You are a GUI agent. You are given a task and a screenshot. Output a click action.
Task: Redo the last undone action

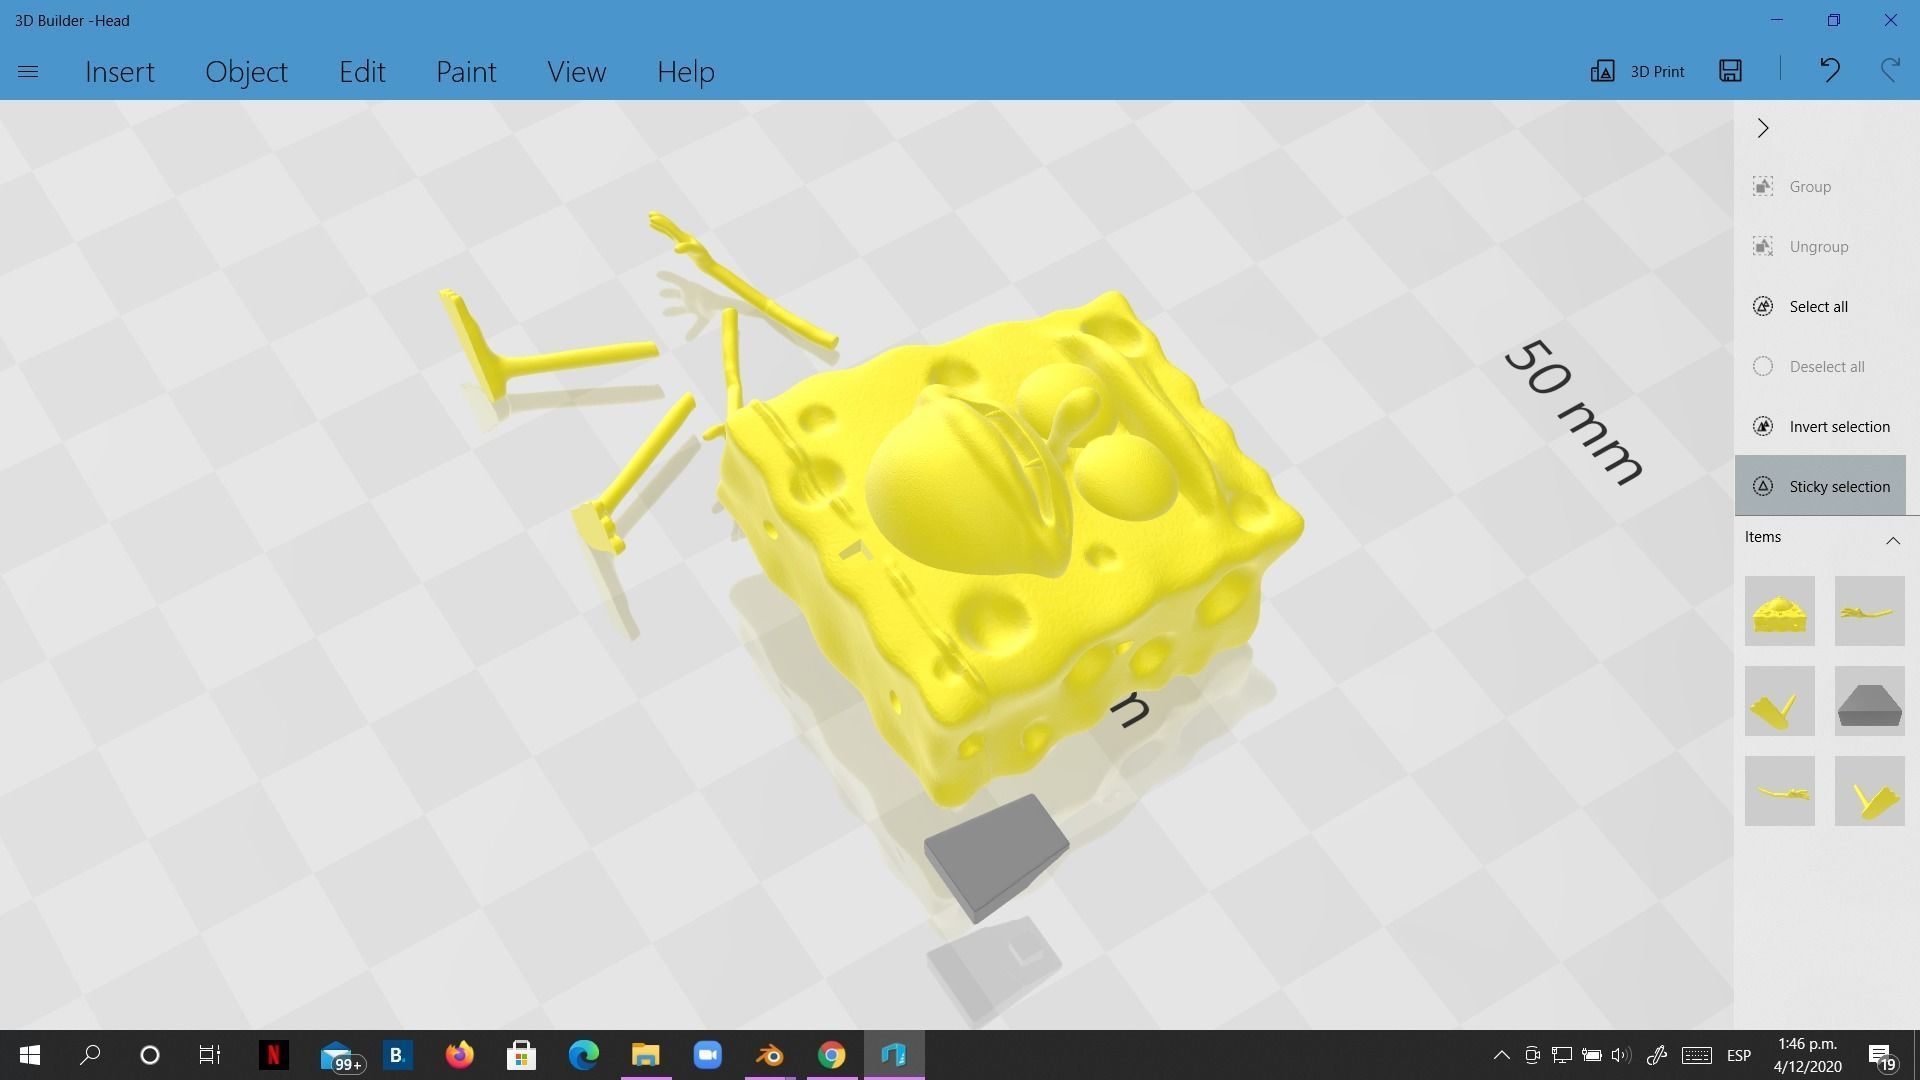[x=1890, y=70]
